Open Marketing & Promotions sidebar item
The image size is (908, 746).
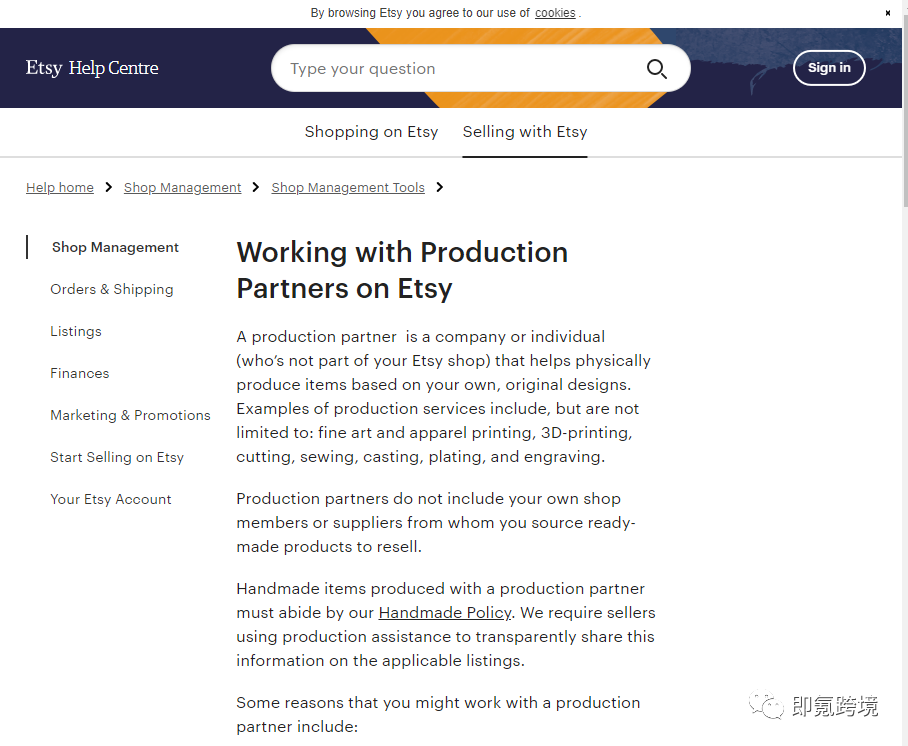(x=130, y=415)
